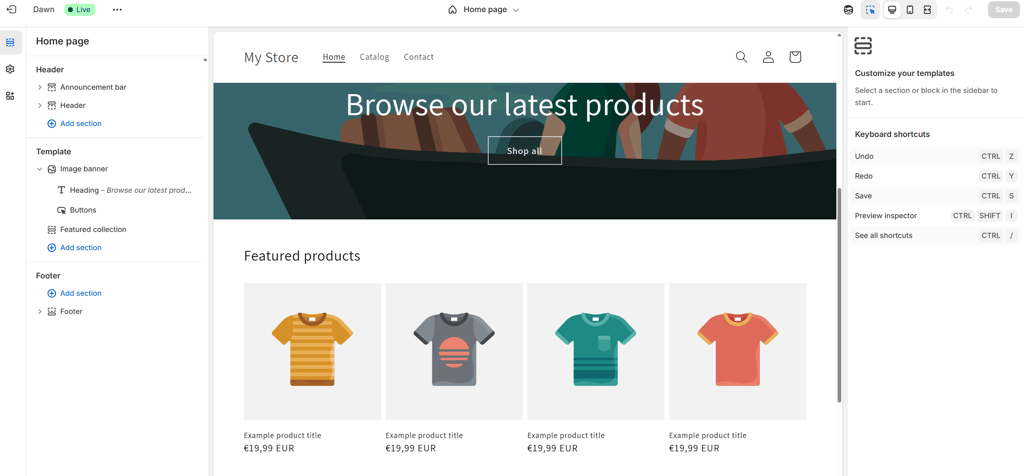Click the cart bag icon in preview
The height and width of the screenshot is (476, 1024).
[x=795, y=57]
